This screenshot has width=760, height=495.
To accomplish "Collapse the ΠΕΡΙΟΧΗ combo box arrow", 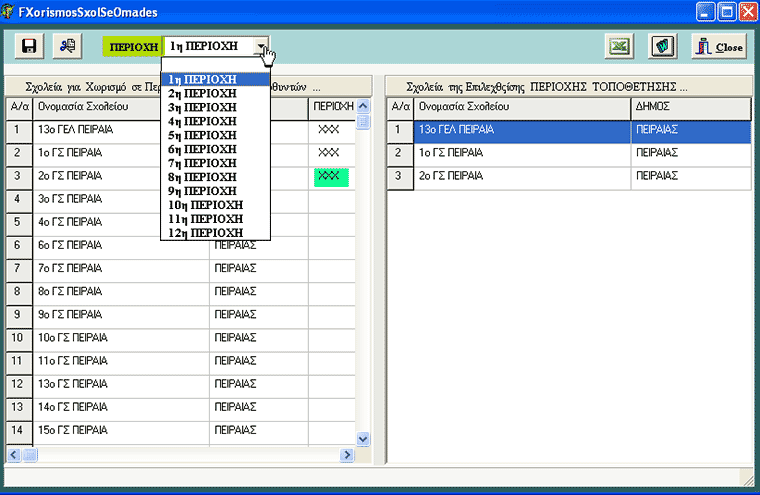I will tap(262, 47).
